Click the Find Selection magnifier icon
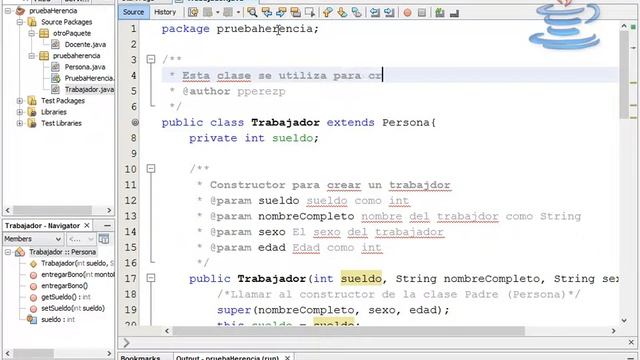 [x=252, y=12]
